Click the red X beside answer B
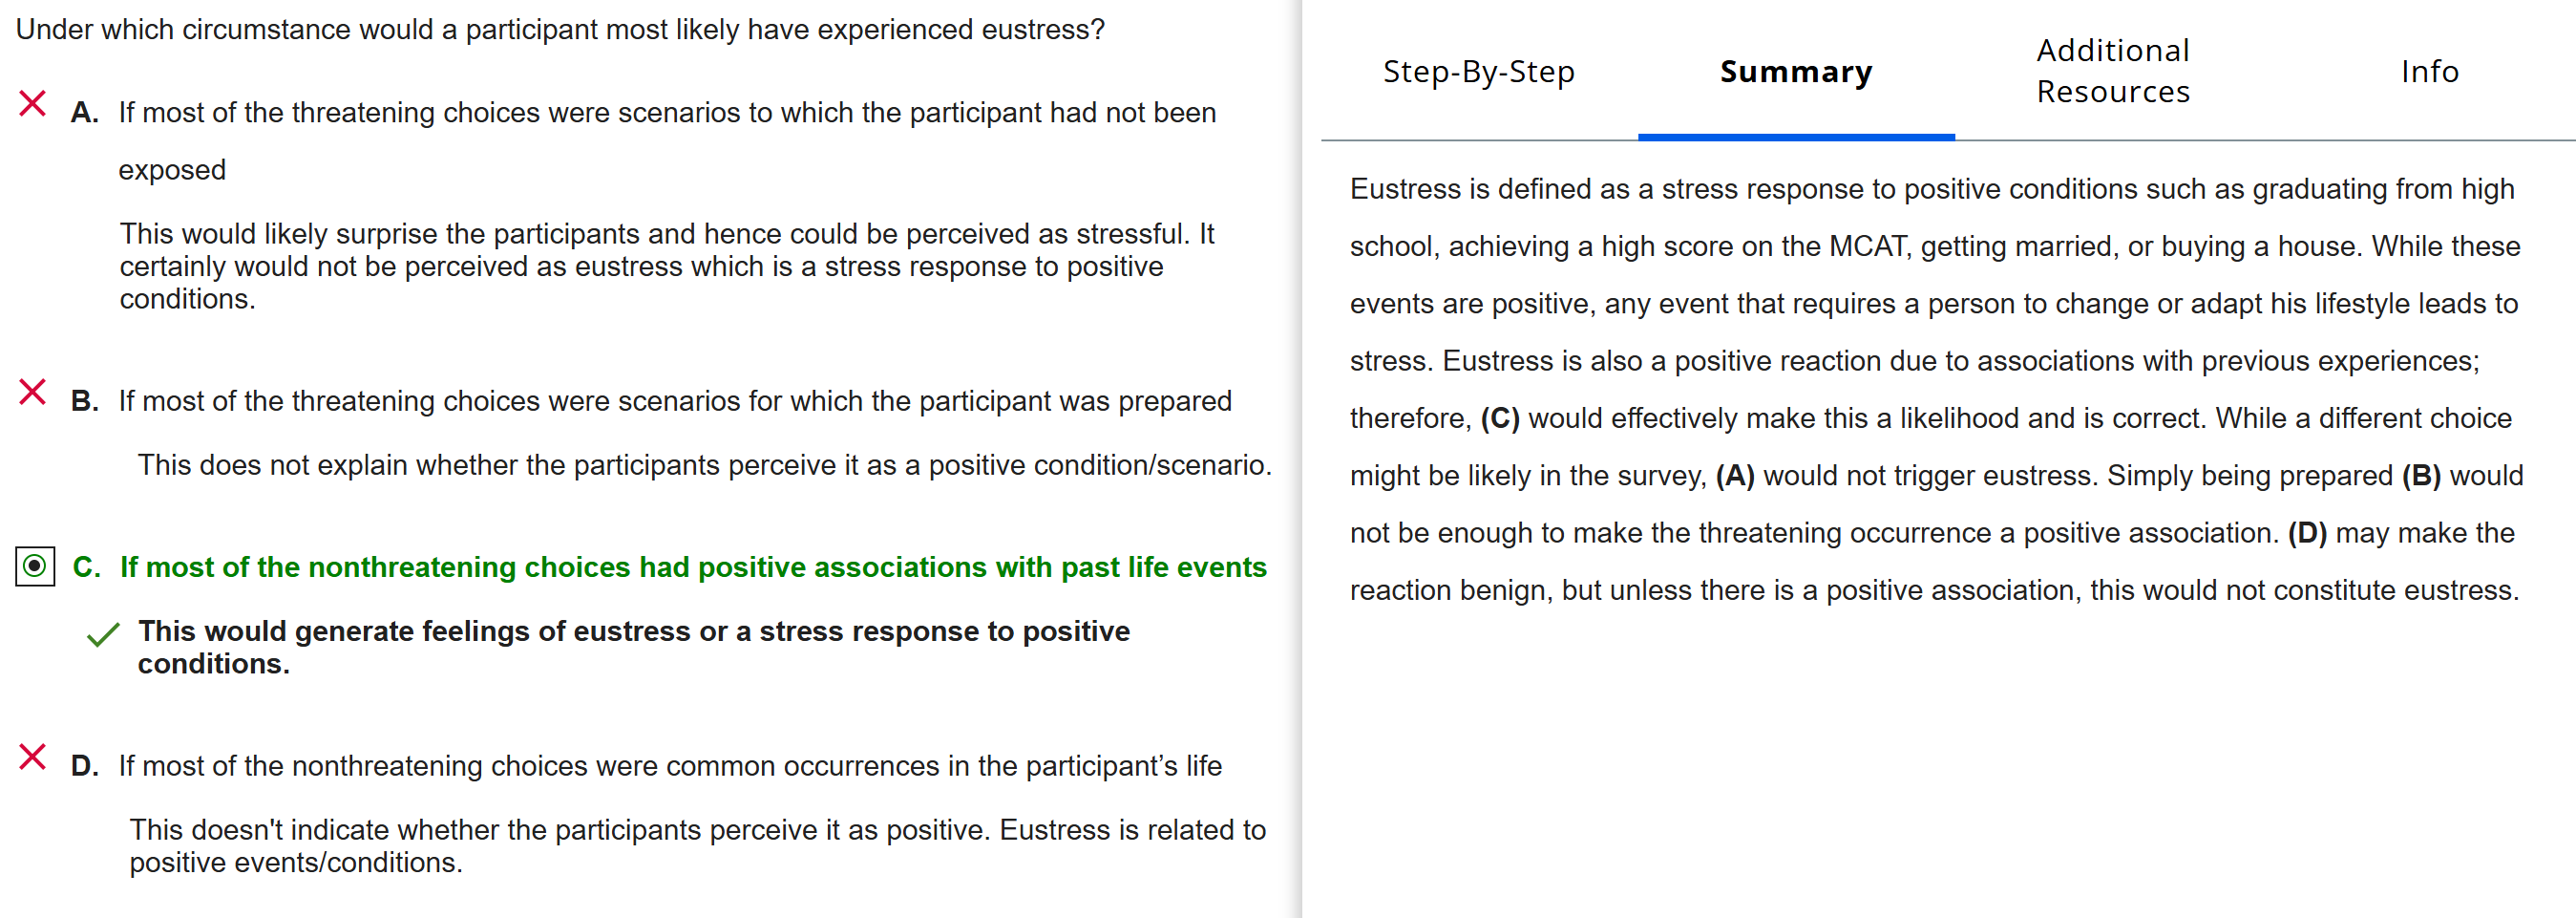Image resolution: width=2576 pixels, height=918 pixels. click(32, 392)
